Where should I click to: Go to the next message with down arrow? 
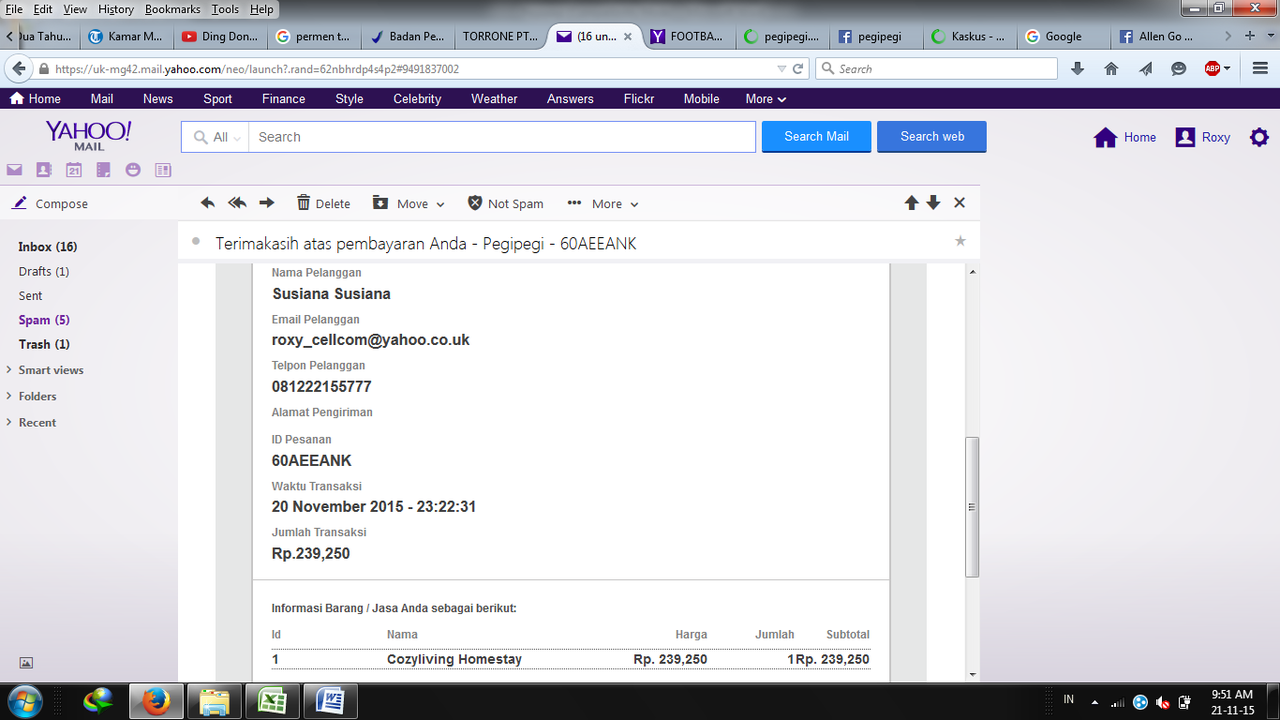click(x=933, y=203)
